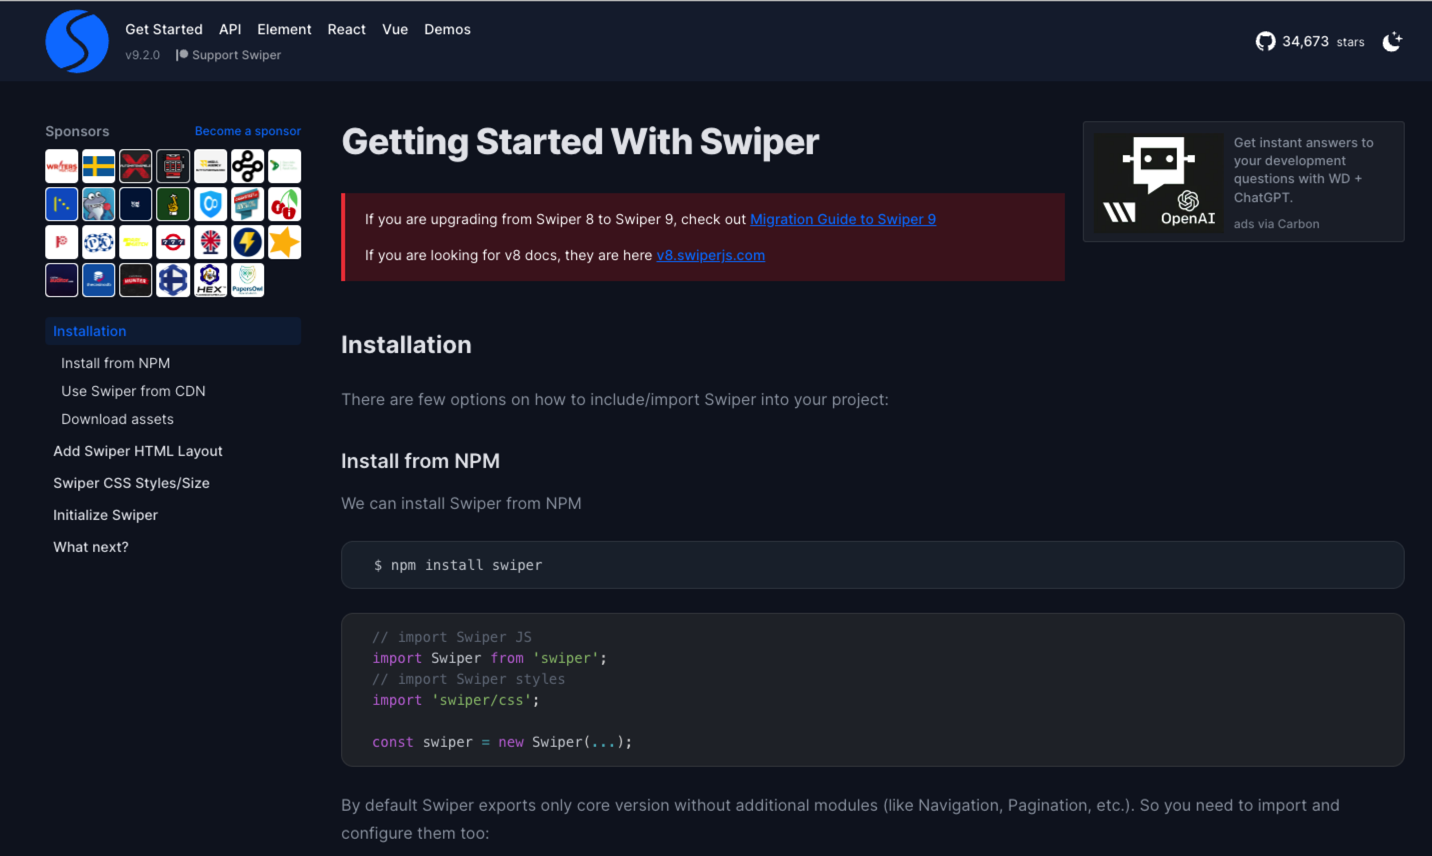
Task: Go to Use Swiper from CDN
Action: coord(133,391)
